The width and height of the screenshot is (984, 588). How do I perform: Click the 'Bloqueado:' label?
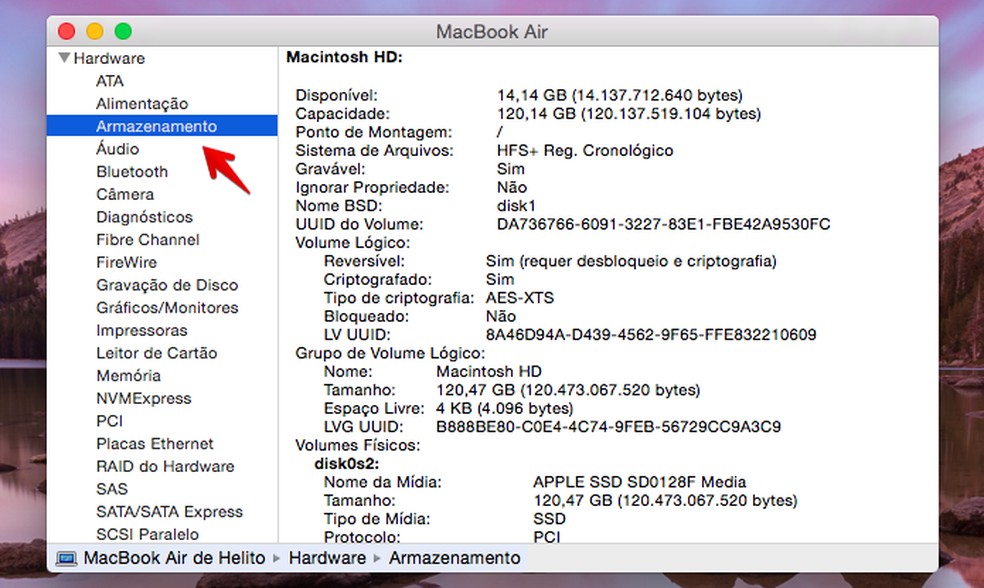pyautogui.click(x=366, y=316)
